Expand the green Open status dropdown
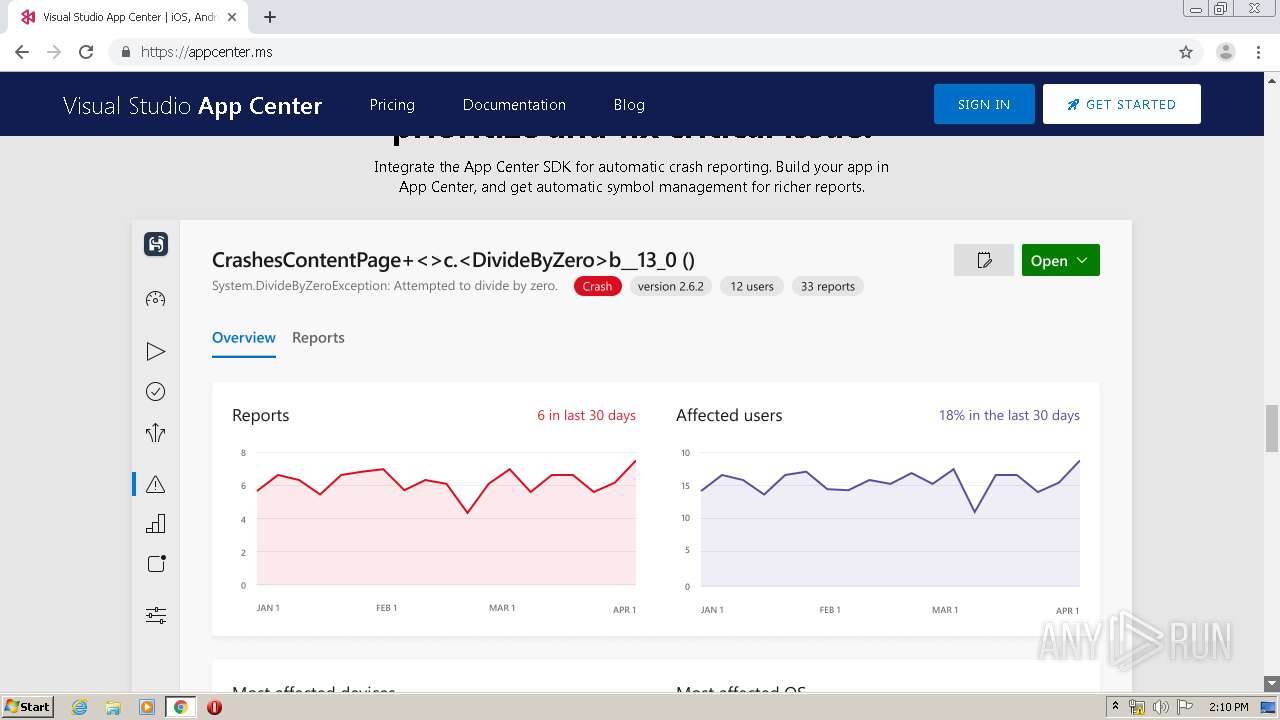Image resolution: width=1280 pixels, height=720 pixels. coord(1060,260)
